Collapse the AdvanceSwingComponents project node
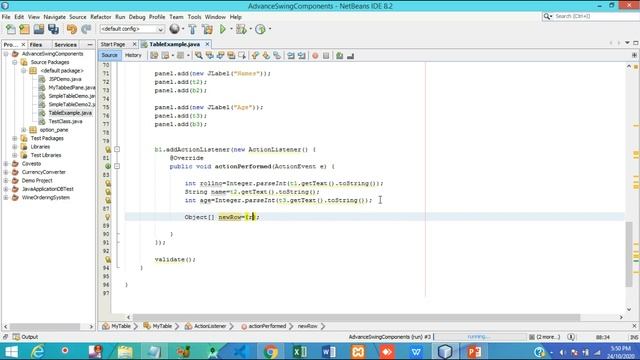Image resolution: width=640 pixels, height=360 pixels. click(x=6, y=54)
